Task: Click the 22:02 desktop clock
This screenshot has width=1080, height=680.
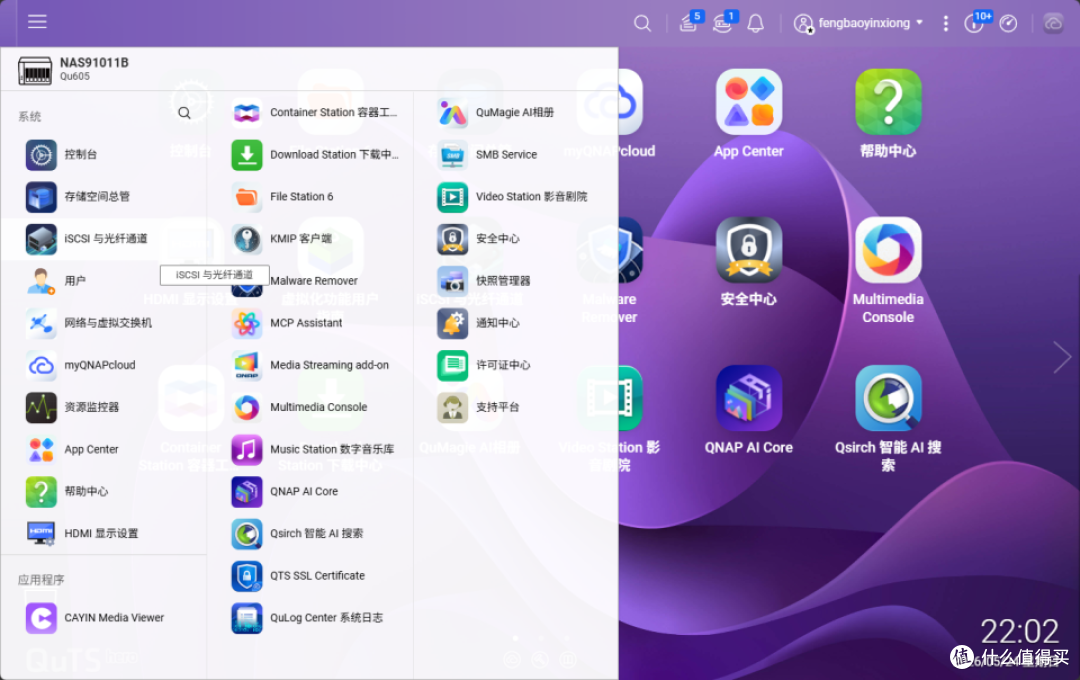Action: coord(1019,631)
